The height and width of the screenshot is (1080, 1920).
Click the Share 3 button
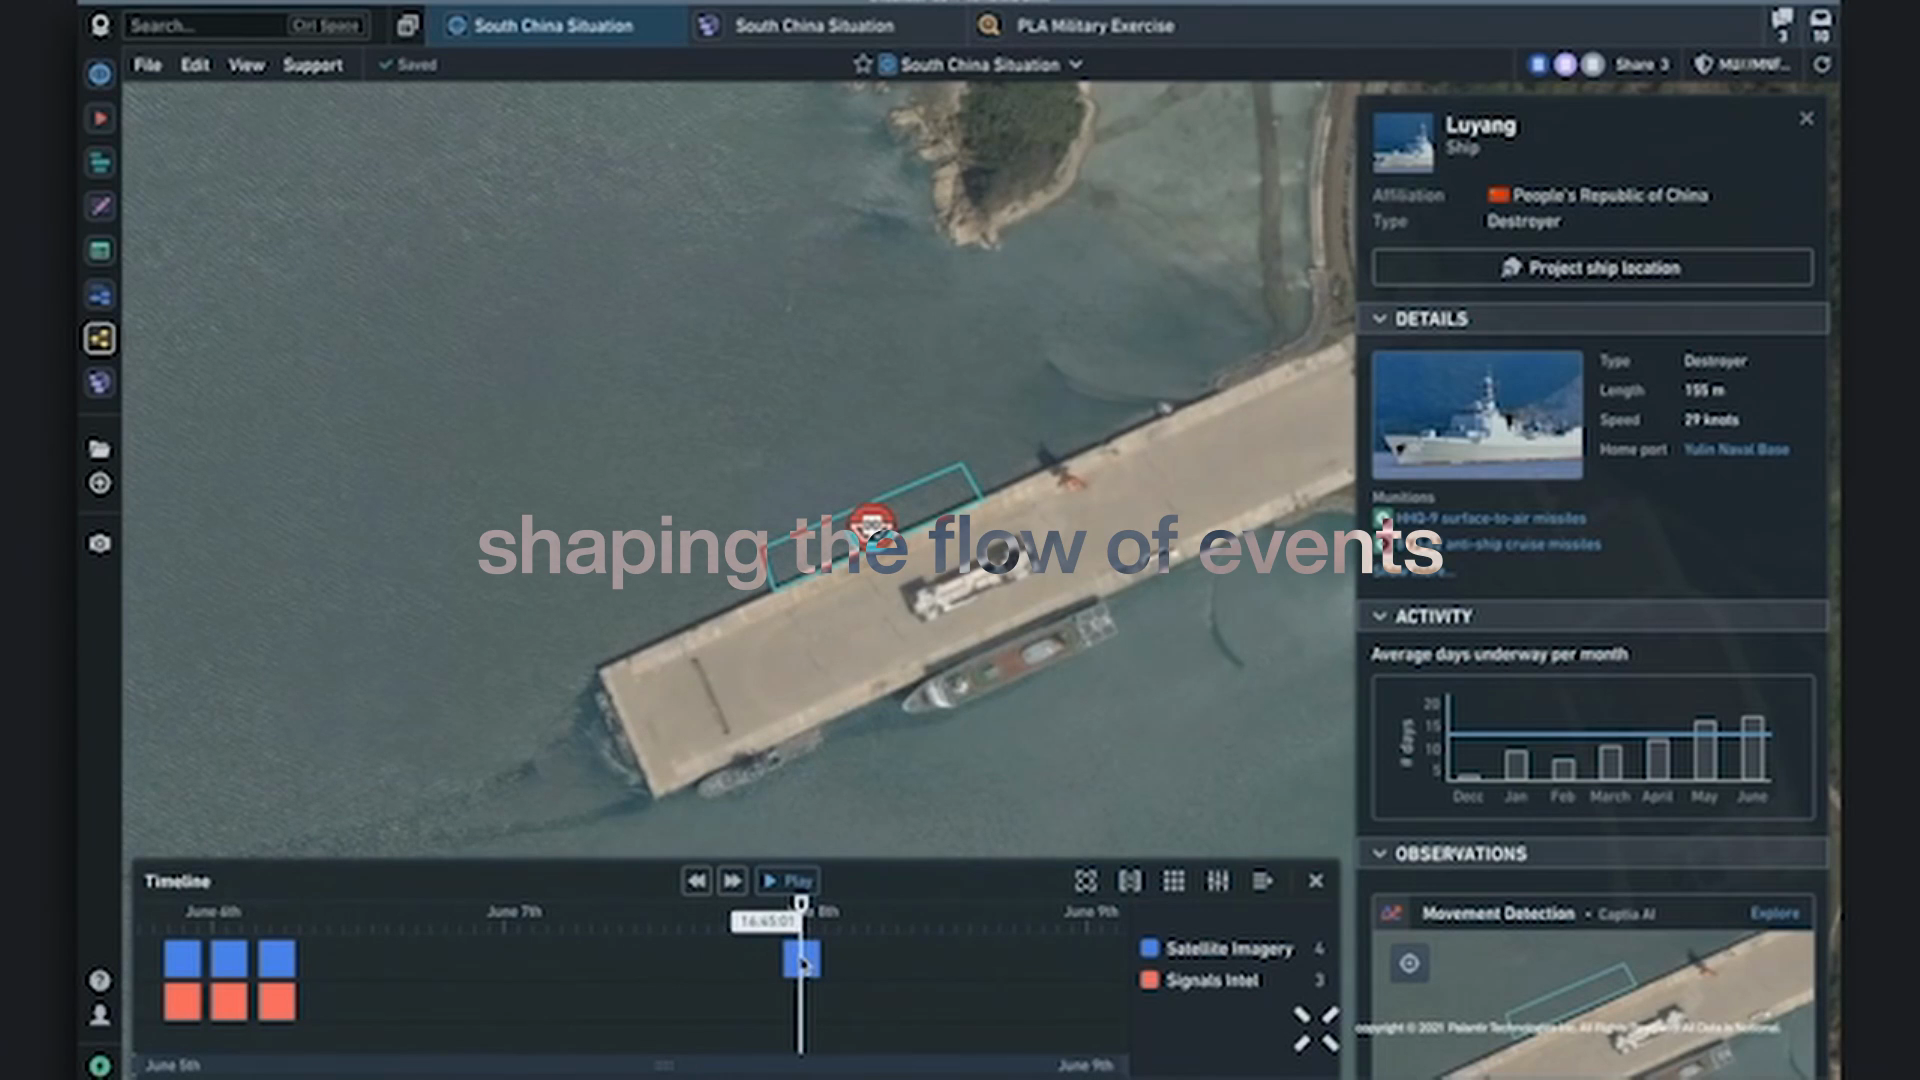pos(1642,65)
